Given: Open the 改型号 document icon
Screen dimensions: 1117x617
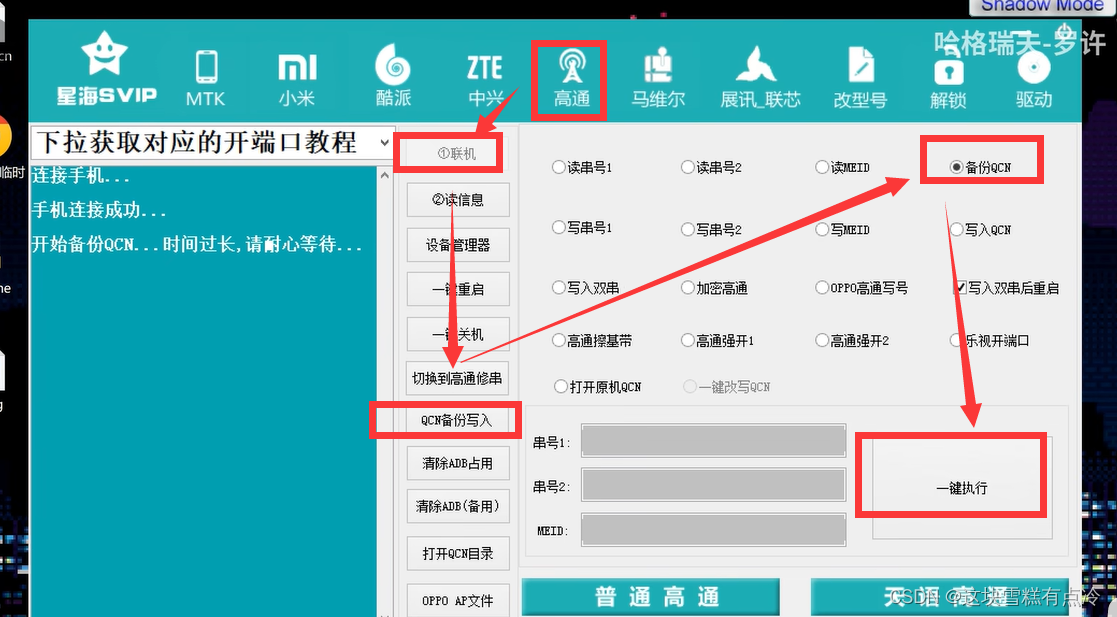Looking at the screenshot, I should pyautogui.click(x=861, y=78).
